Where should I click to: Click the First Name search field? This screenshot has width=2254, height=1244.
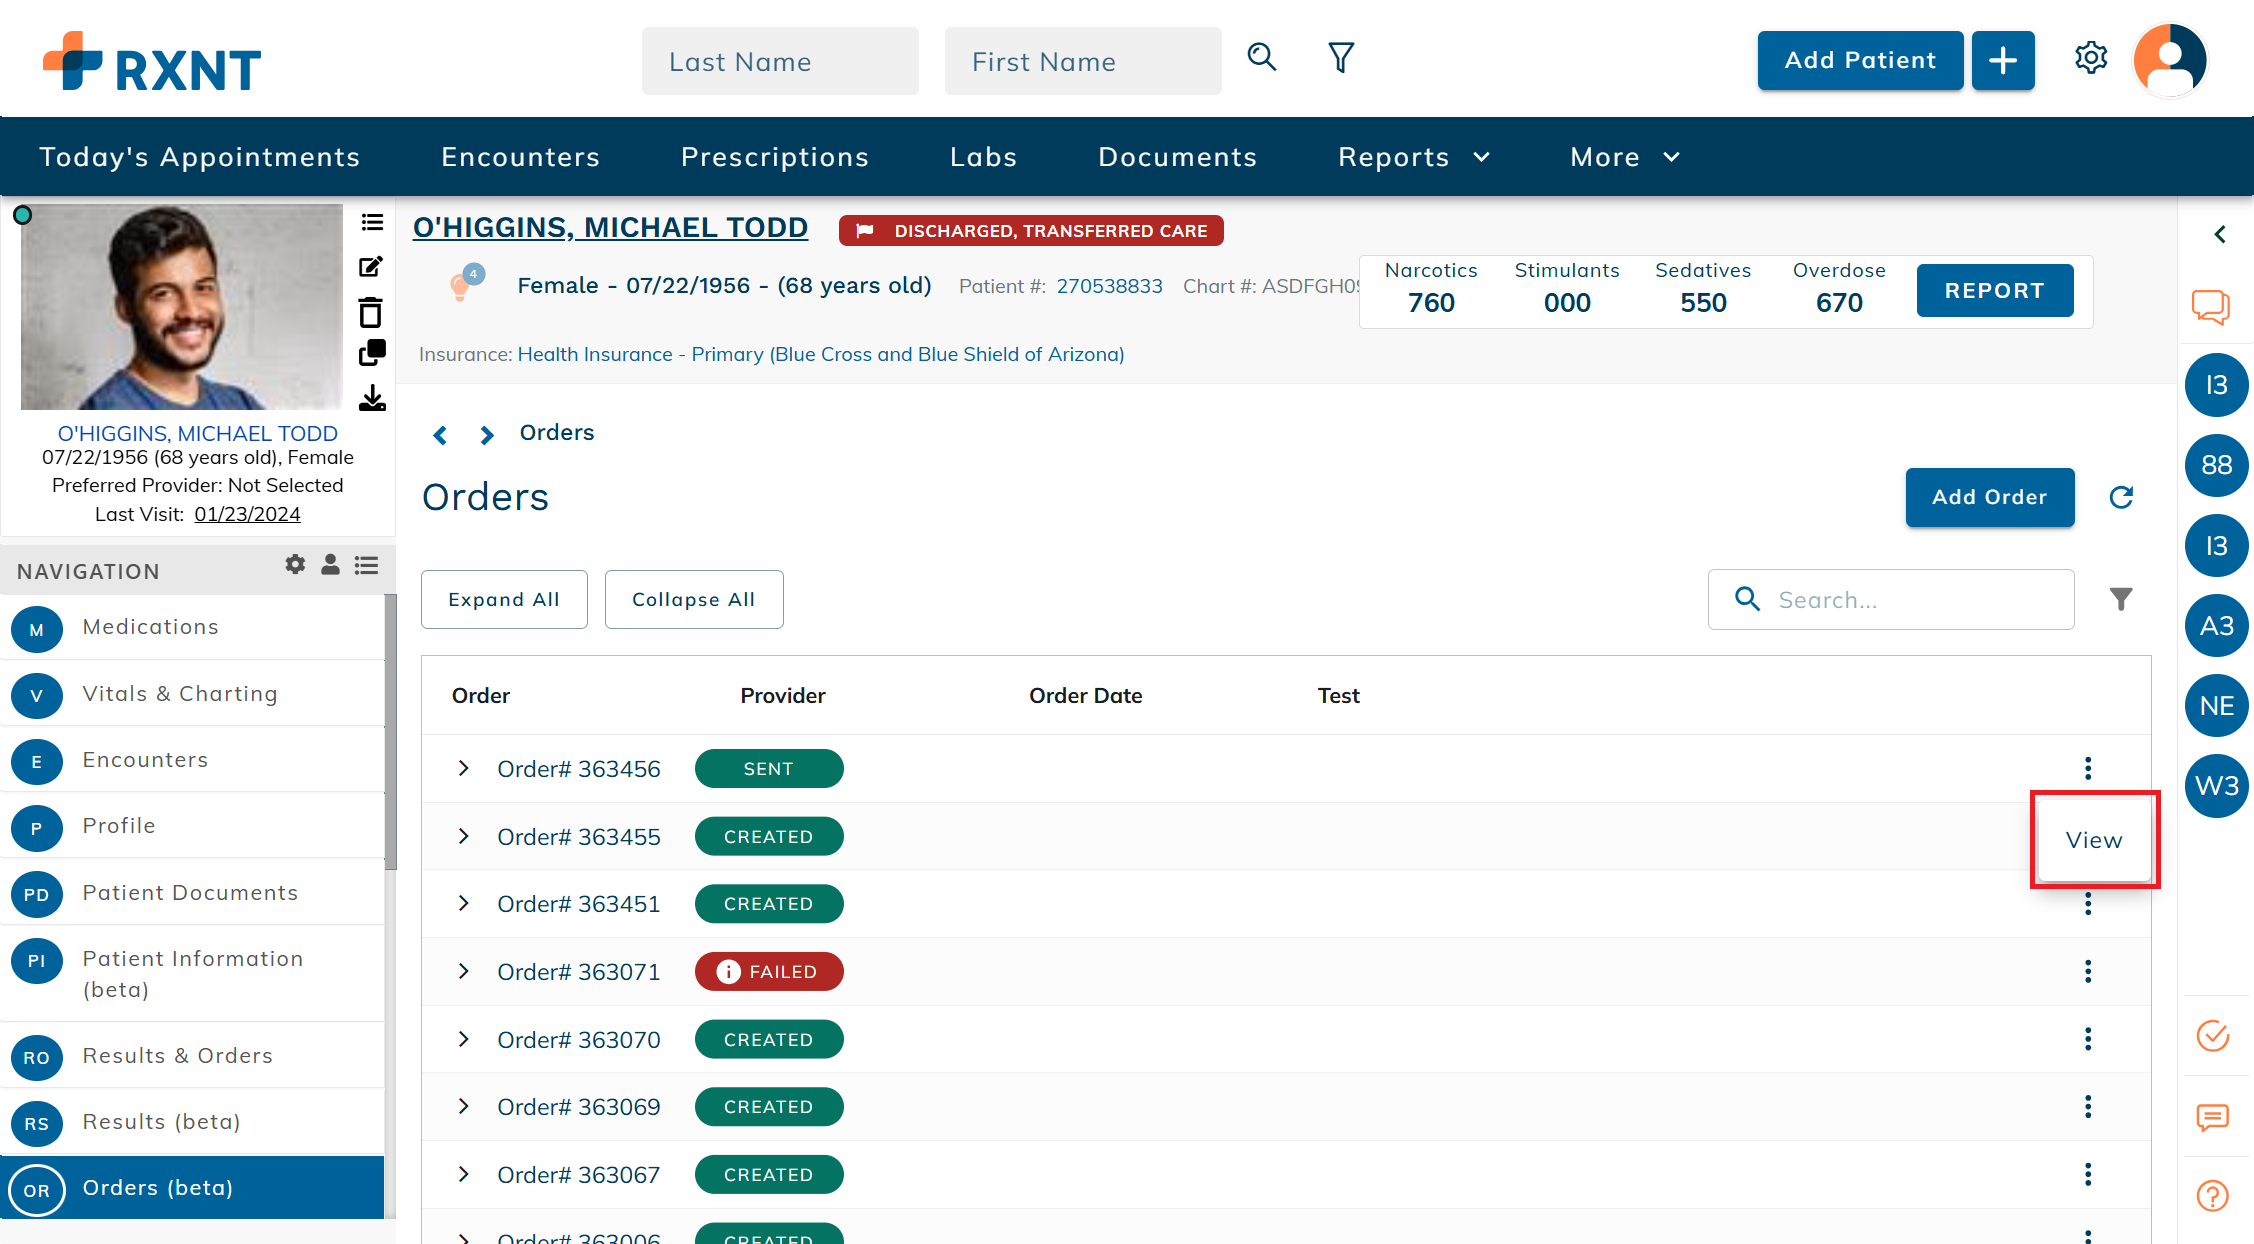point(1083,61)
